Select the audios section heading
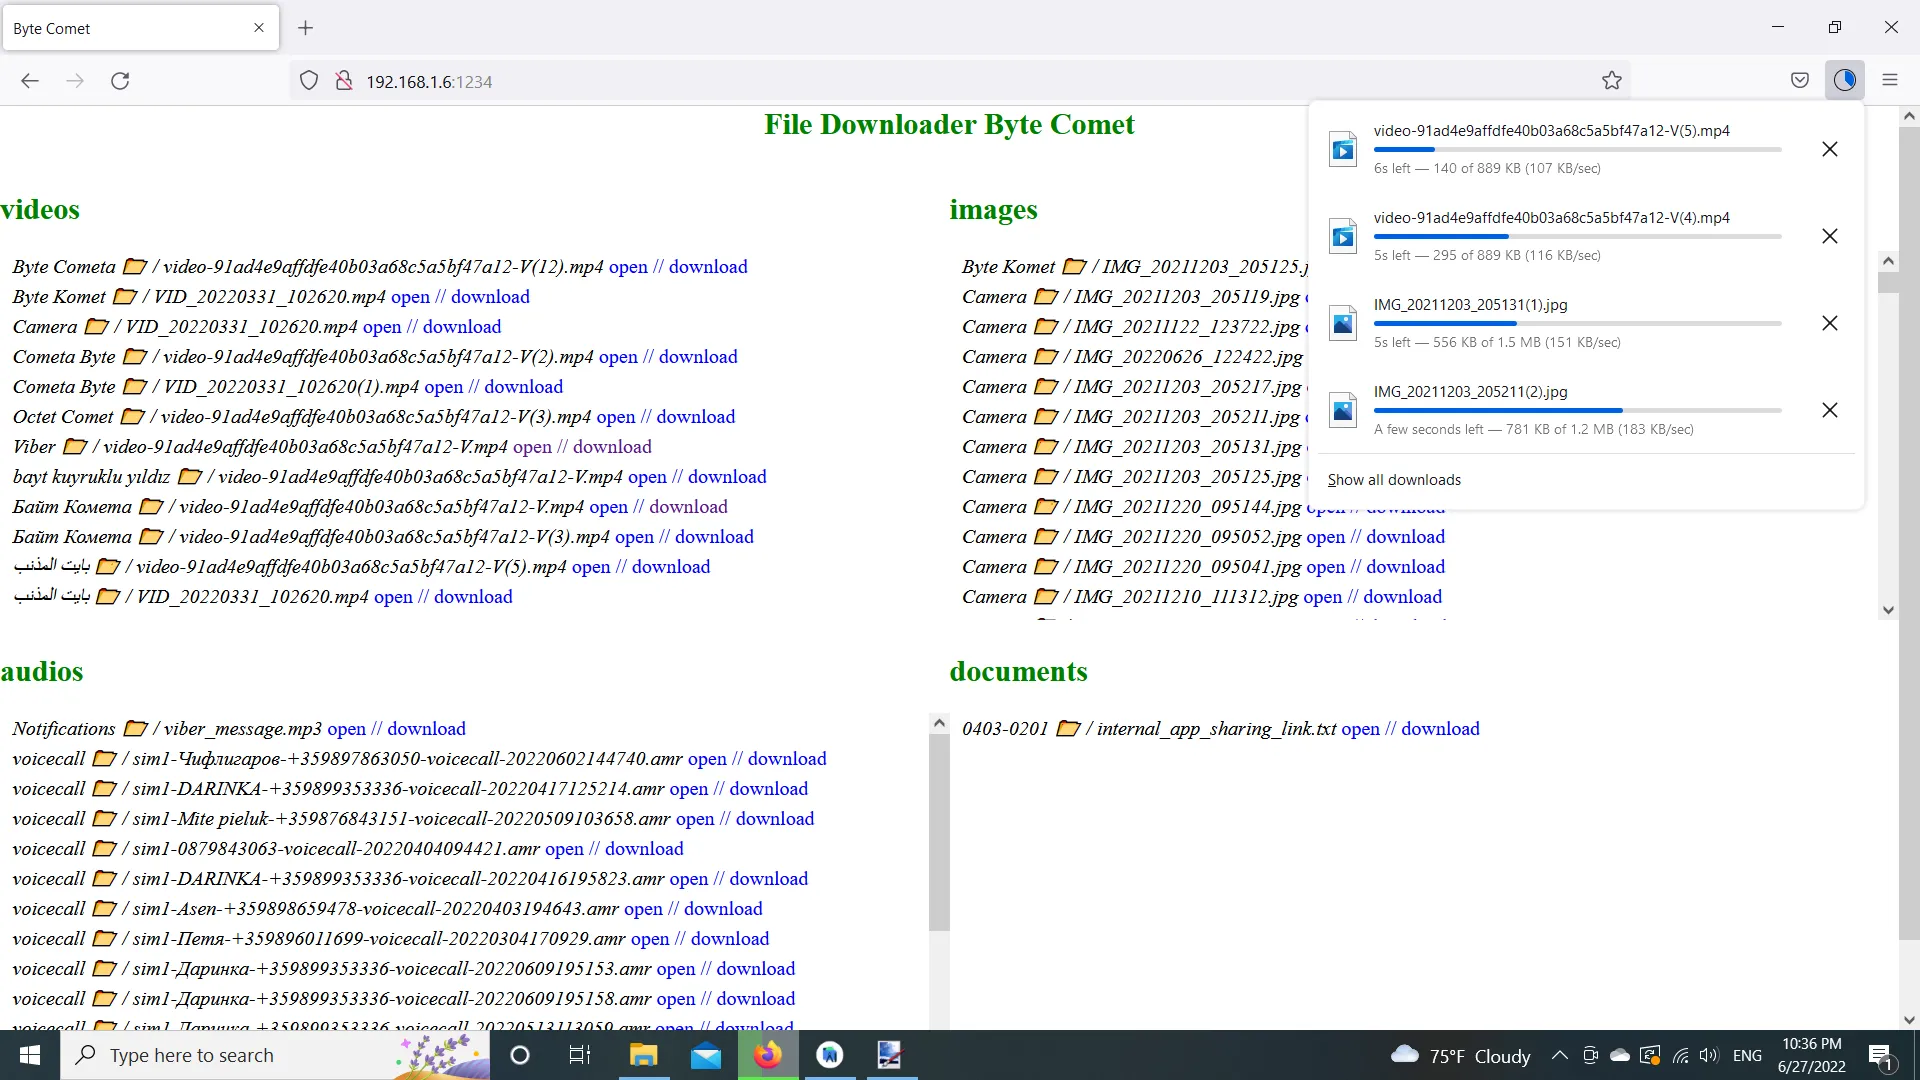The height and width of the screenshot is (1080, 1920). (x=42, y=671)
